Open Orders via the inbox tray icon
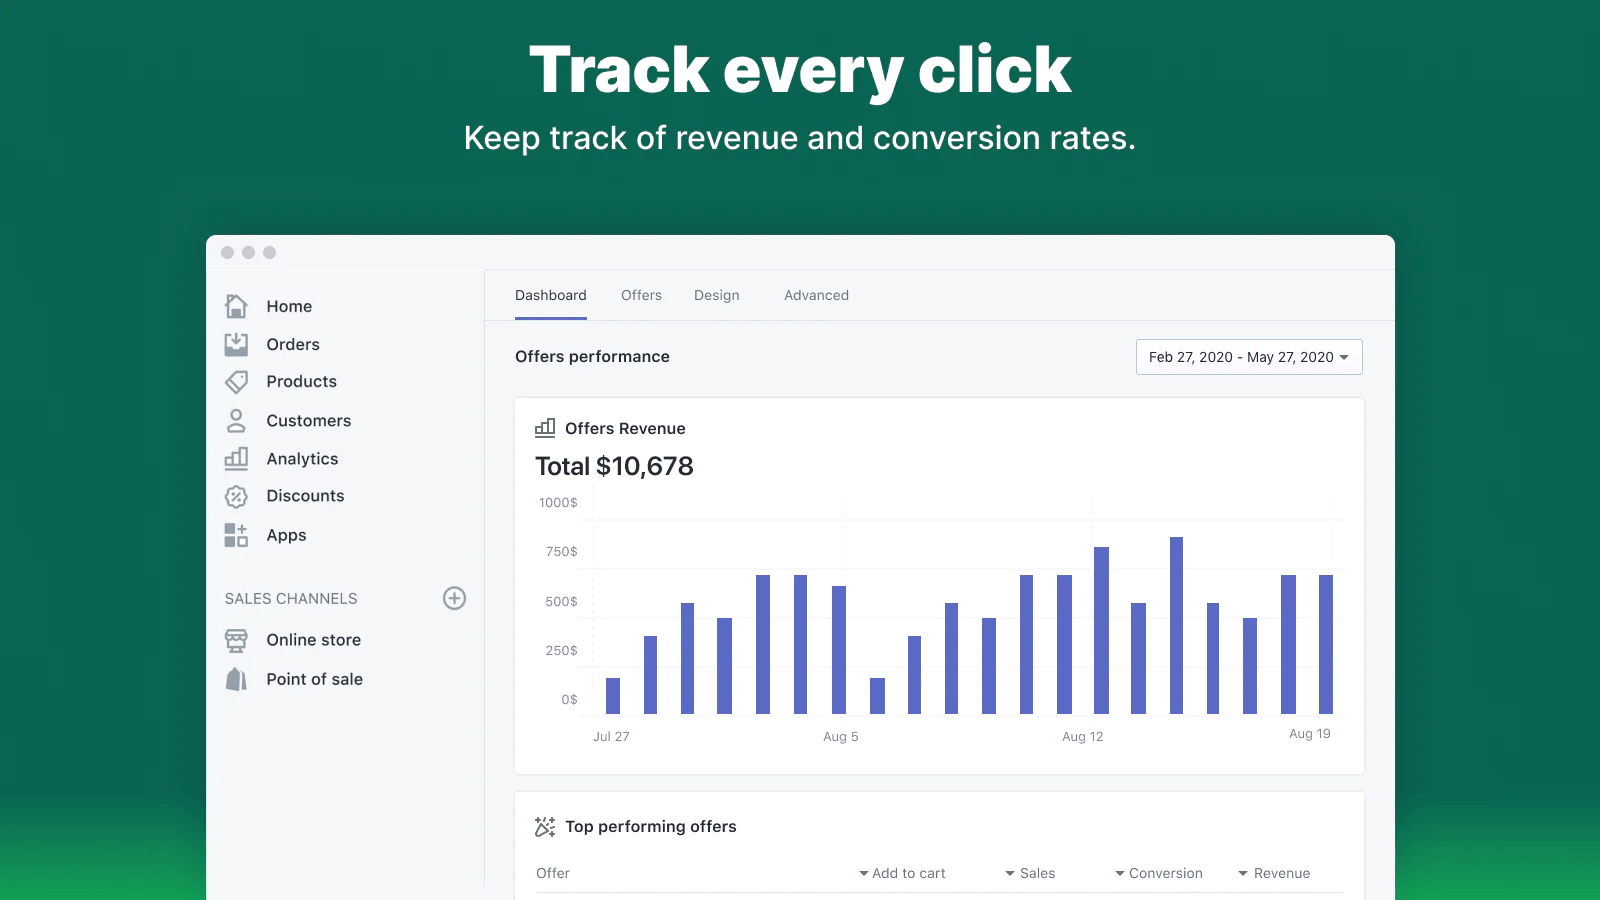 (236, 344)
